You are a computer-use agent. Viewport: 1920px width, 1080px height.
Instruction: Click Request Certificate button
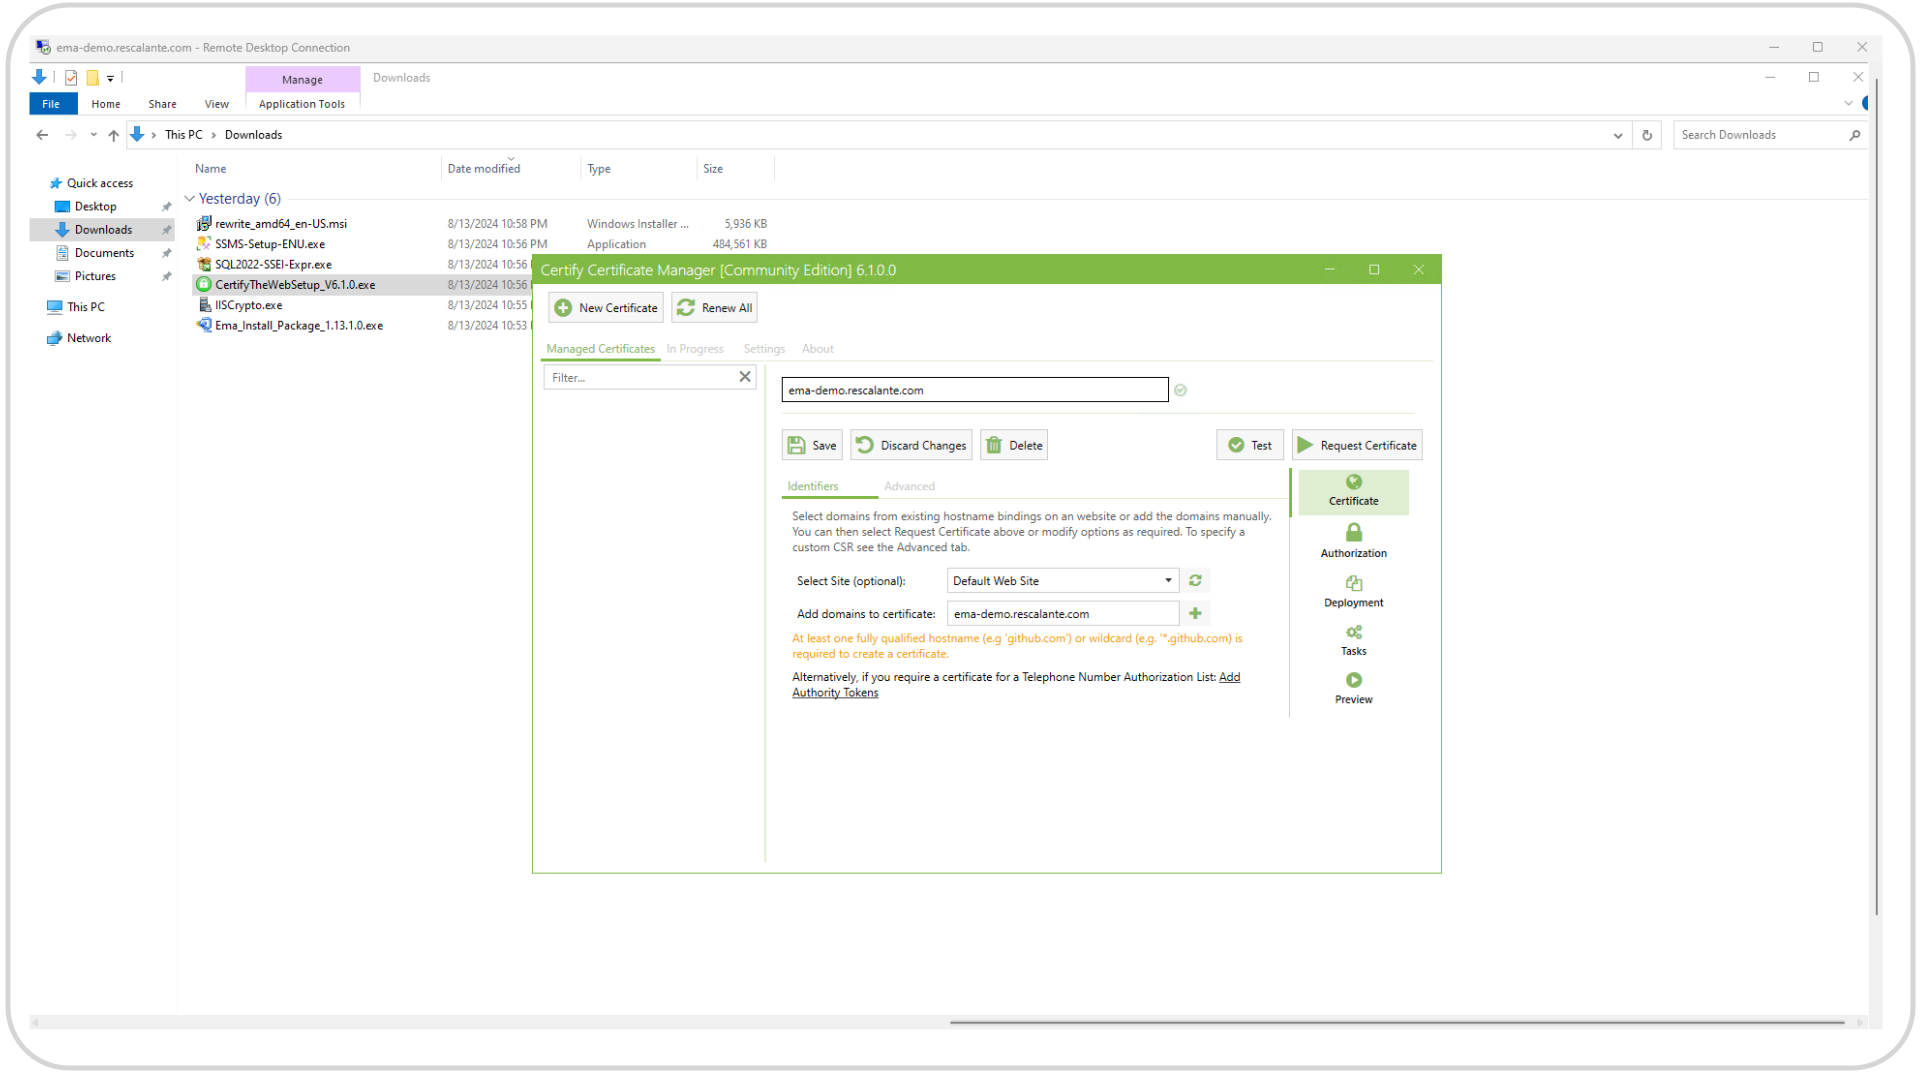coord(1357,445)
